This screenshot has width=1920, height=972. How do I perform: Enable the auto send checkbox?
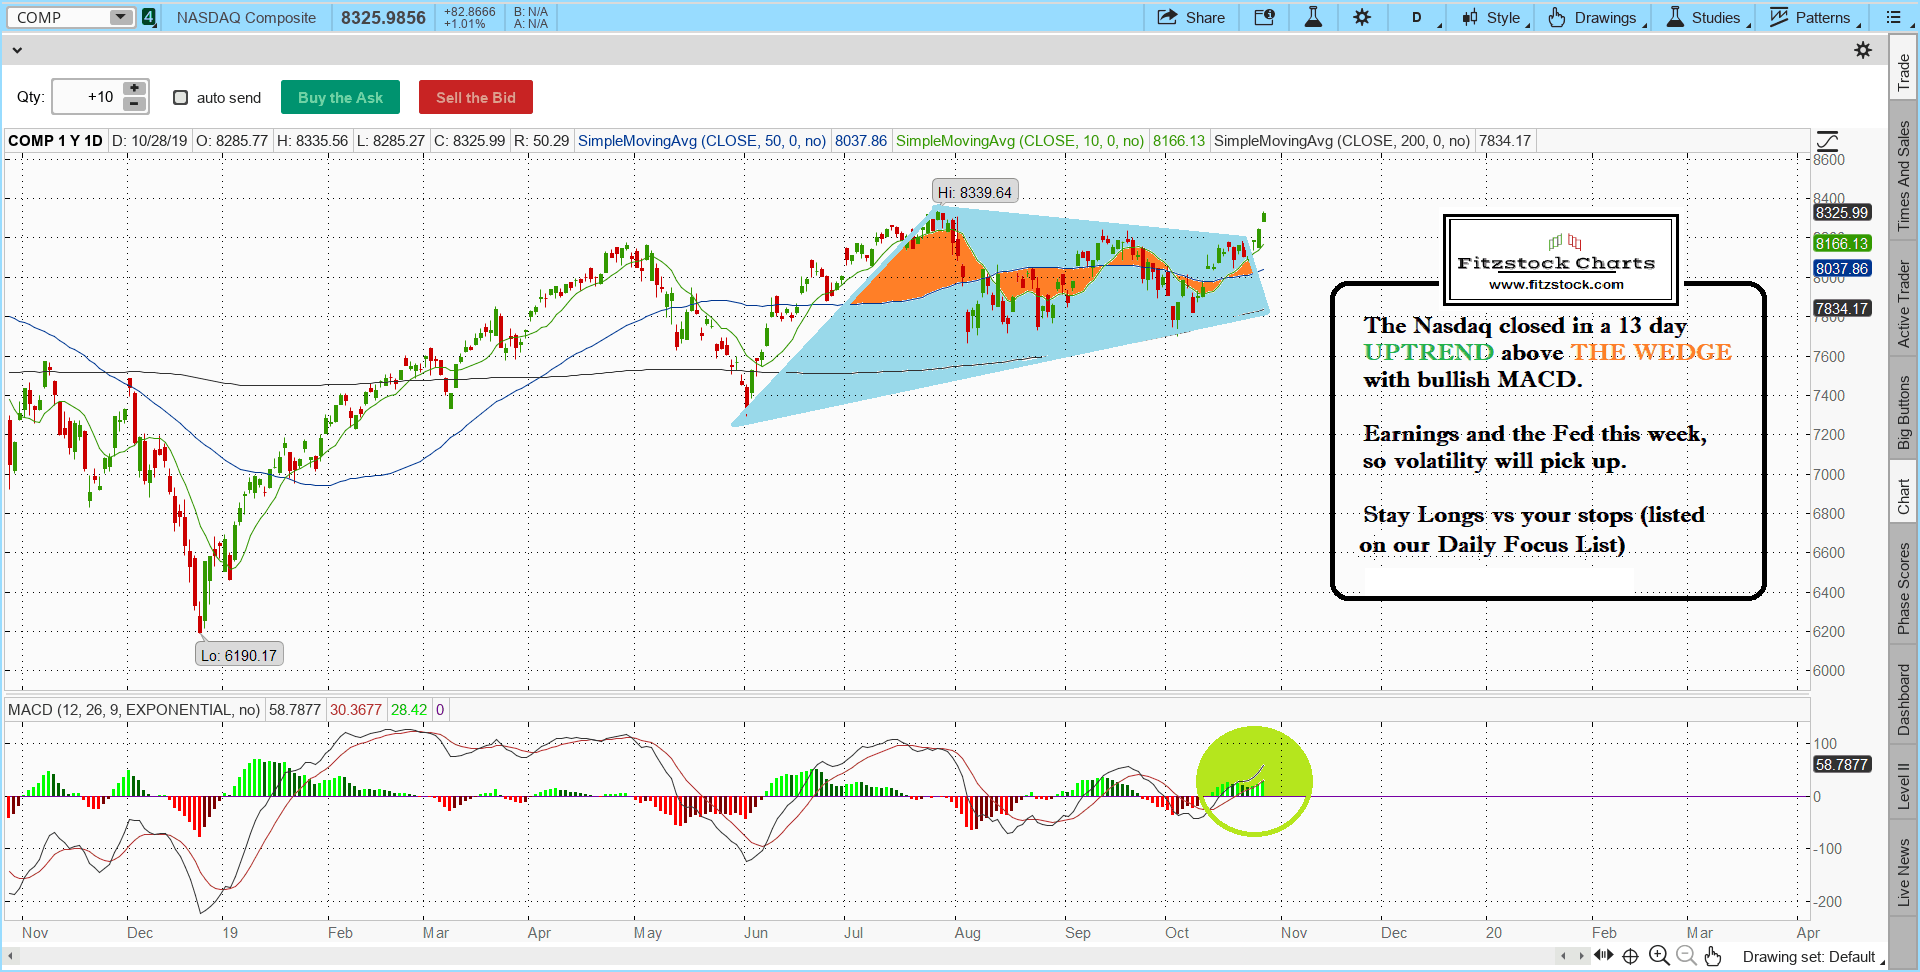click(181, 98)
